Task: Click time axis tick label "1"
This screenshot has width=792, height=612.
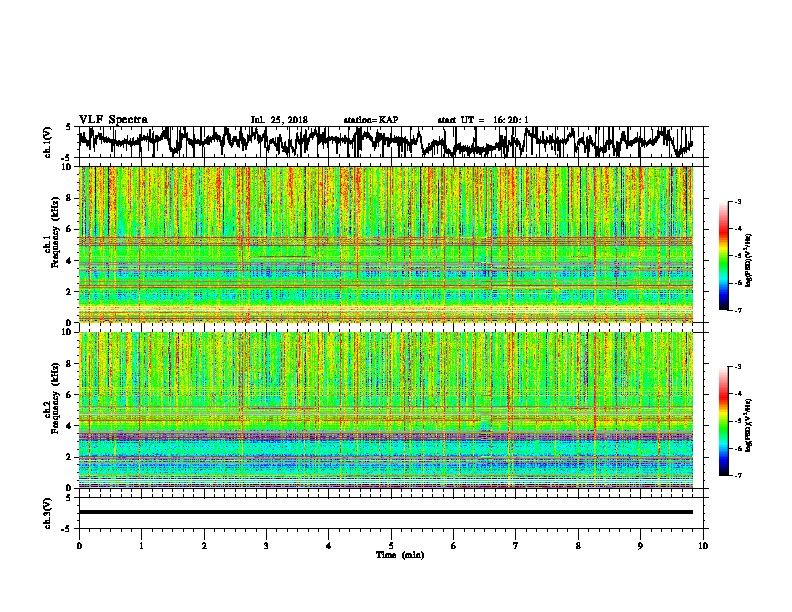Action: (141, 546)
